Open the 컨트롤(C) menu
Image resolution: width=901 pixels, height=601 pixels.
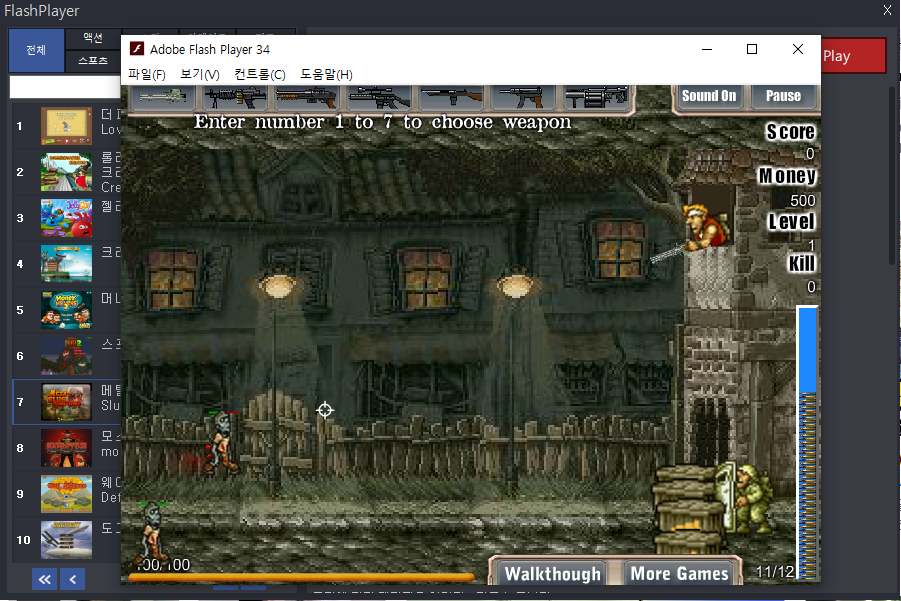pos(260,75)
